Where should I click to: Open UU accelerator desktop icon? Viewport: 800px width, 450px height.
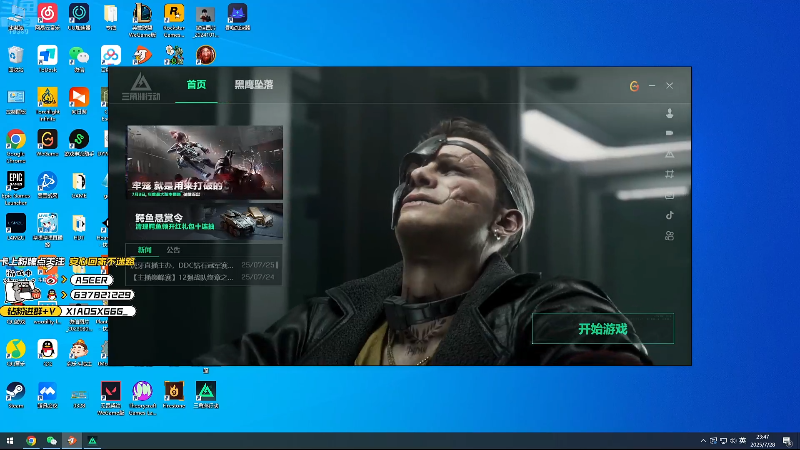click(x=79, y=17)
